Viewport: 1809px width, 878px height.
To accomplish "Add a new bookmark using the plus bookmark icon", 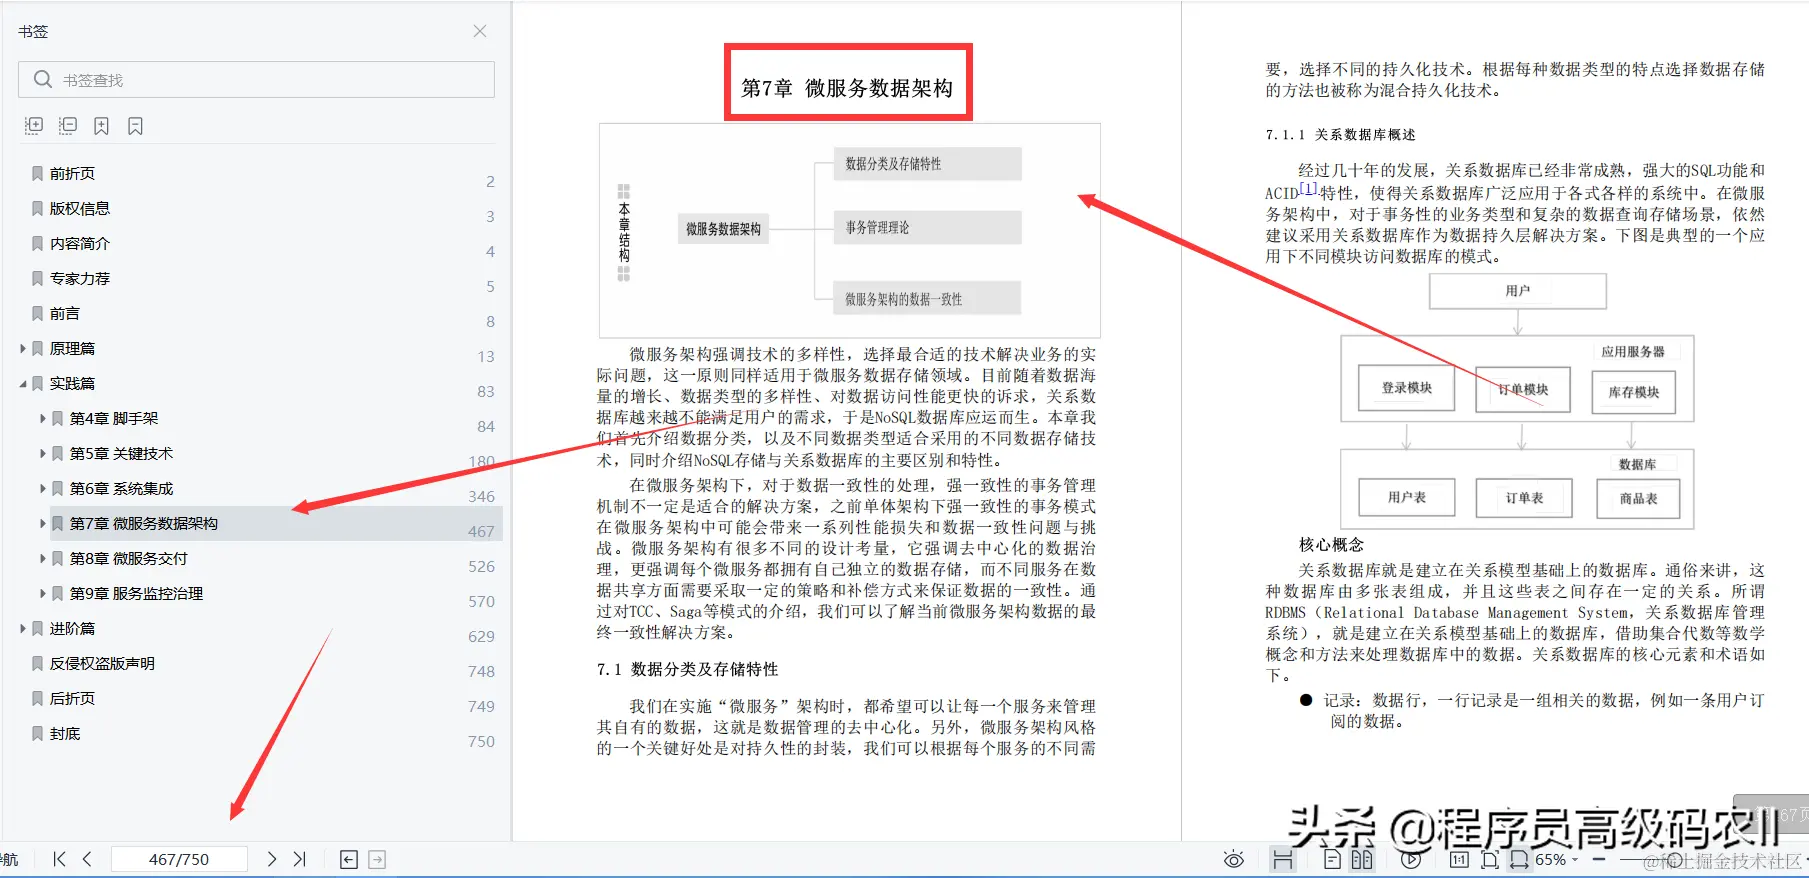I will coord(102,126).
